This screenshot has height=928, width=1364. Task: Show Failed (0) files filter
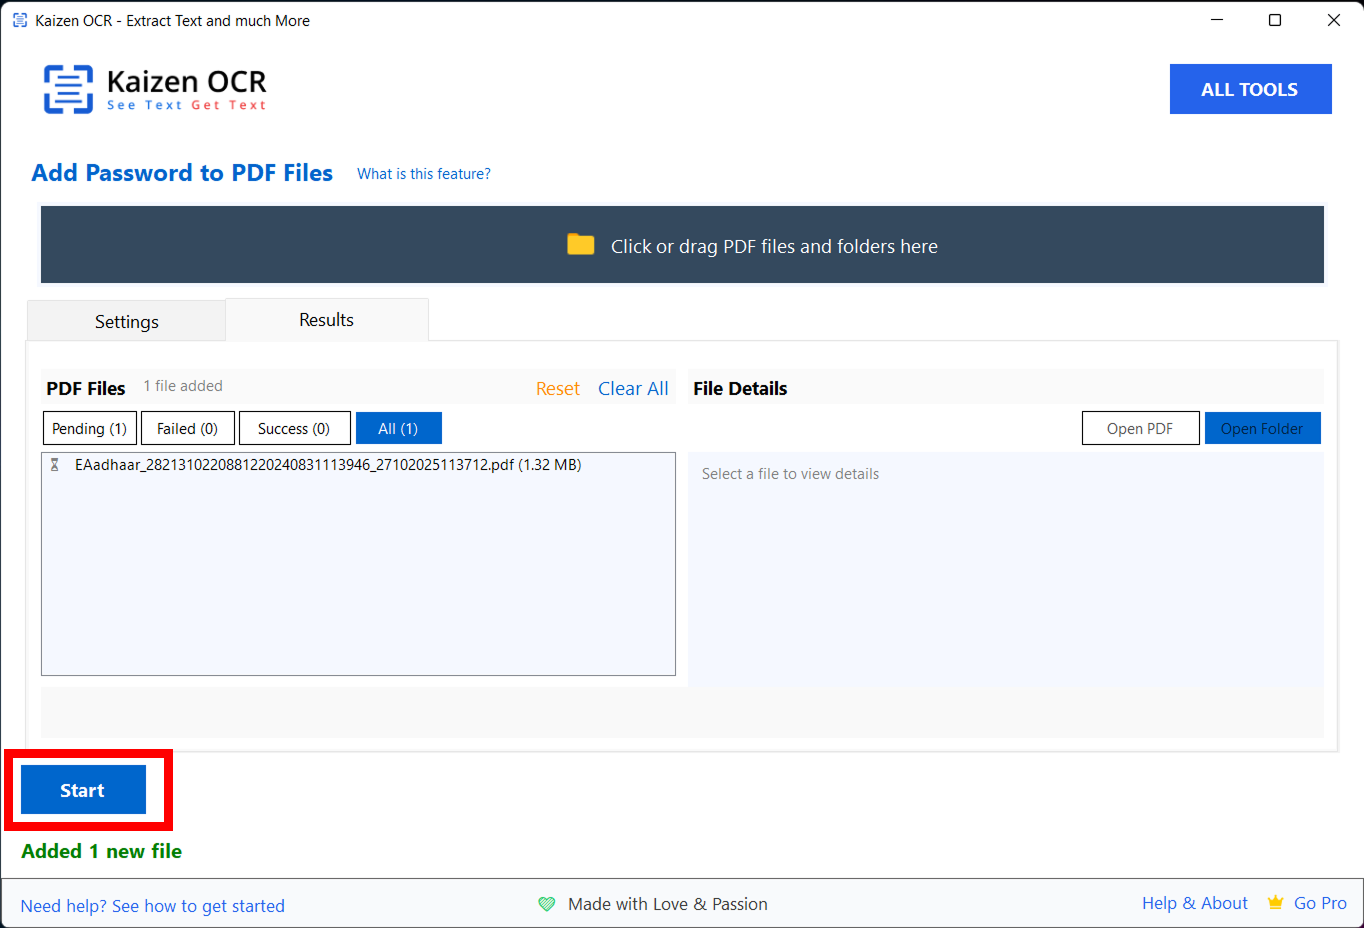pyautogui.click(x=187, y=428)
